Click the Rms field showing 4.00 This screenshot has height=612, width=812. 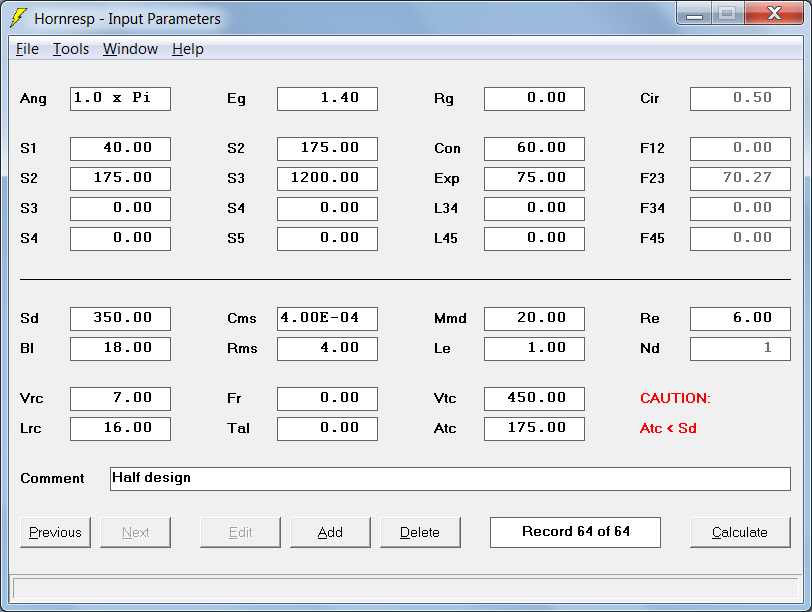[x=327, y=349]
